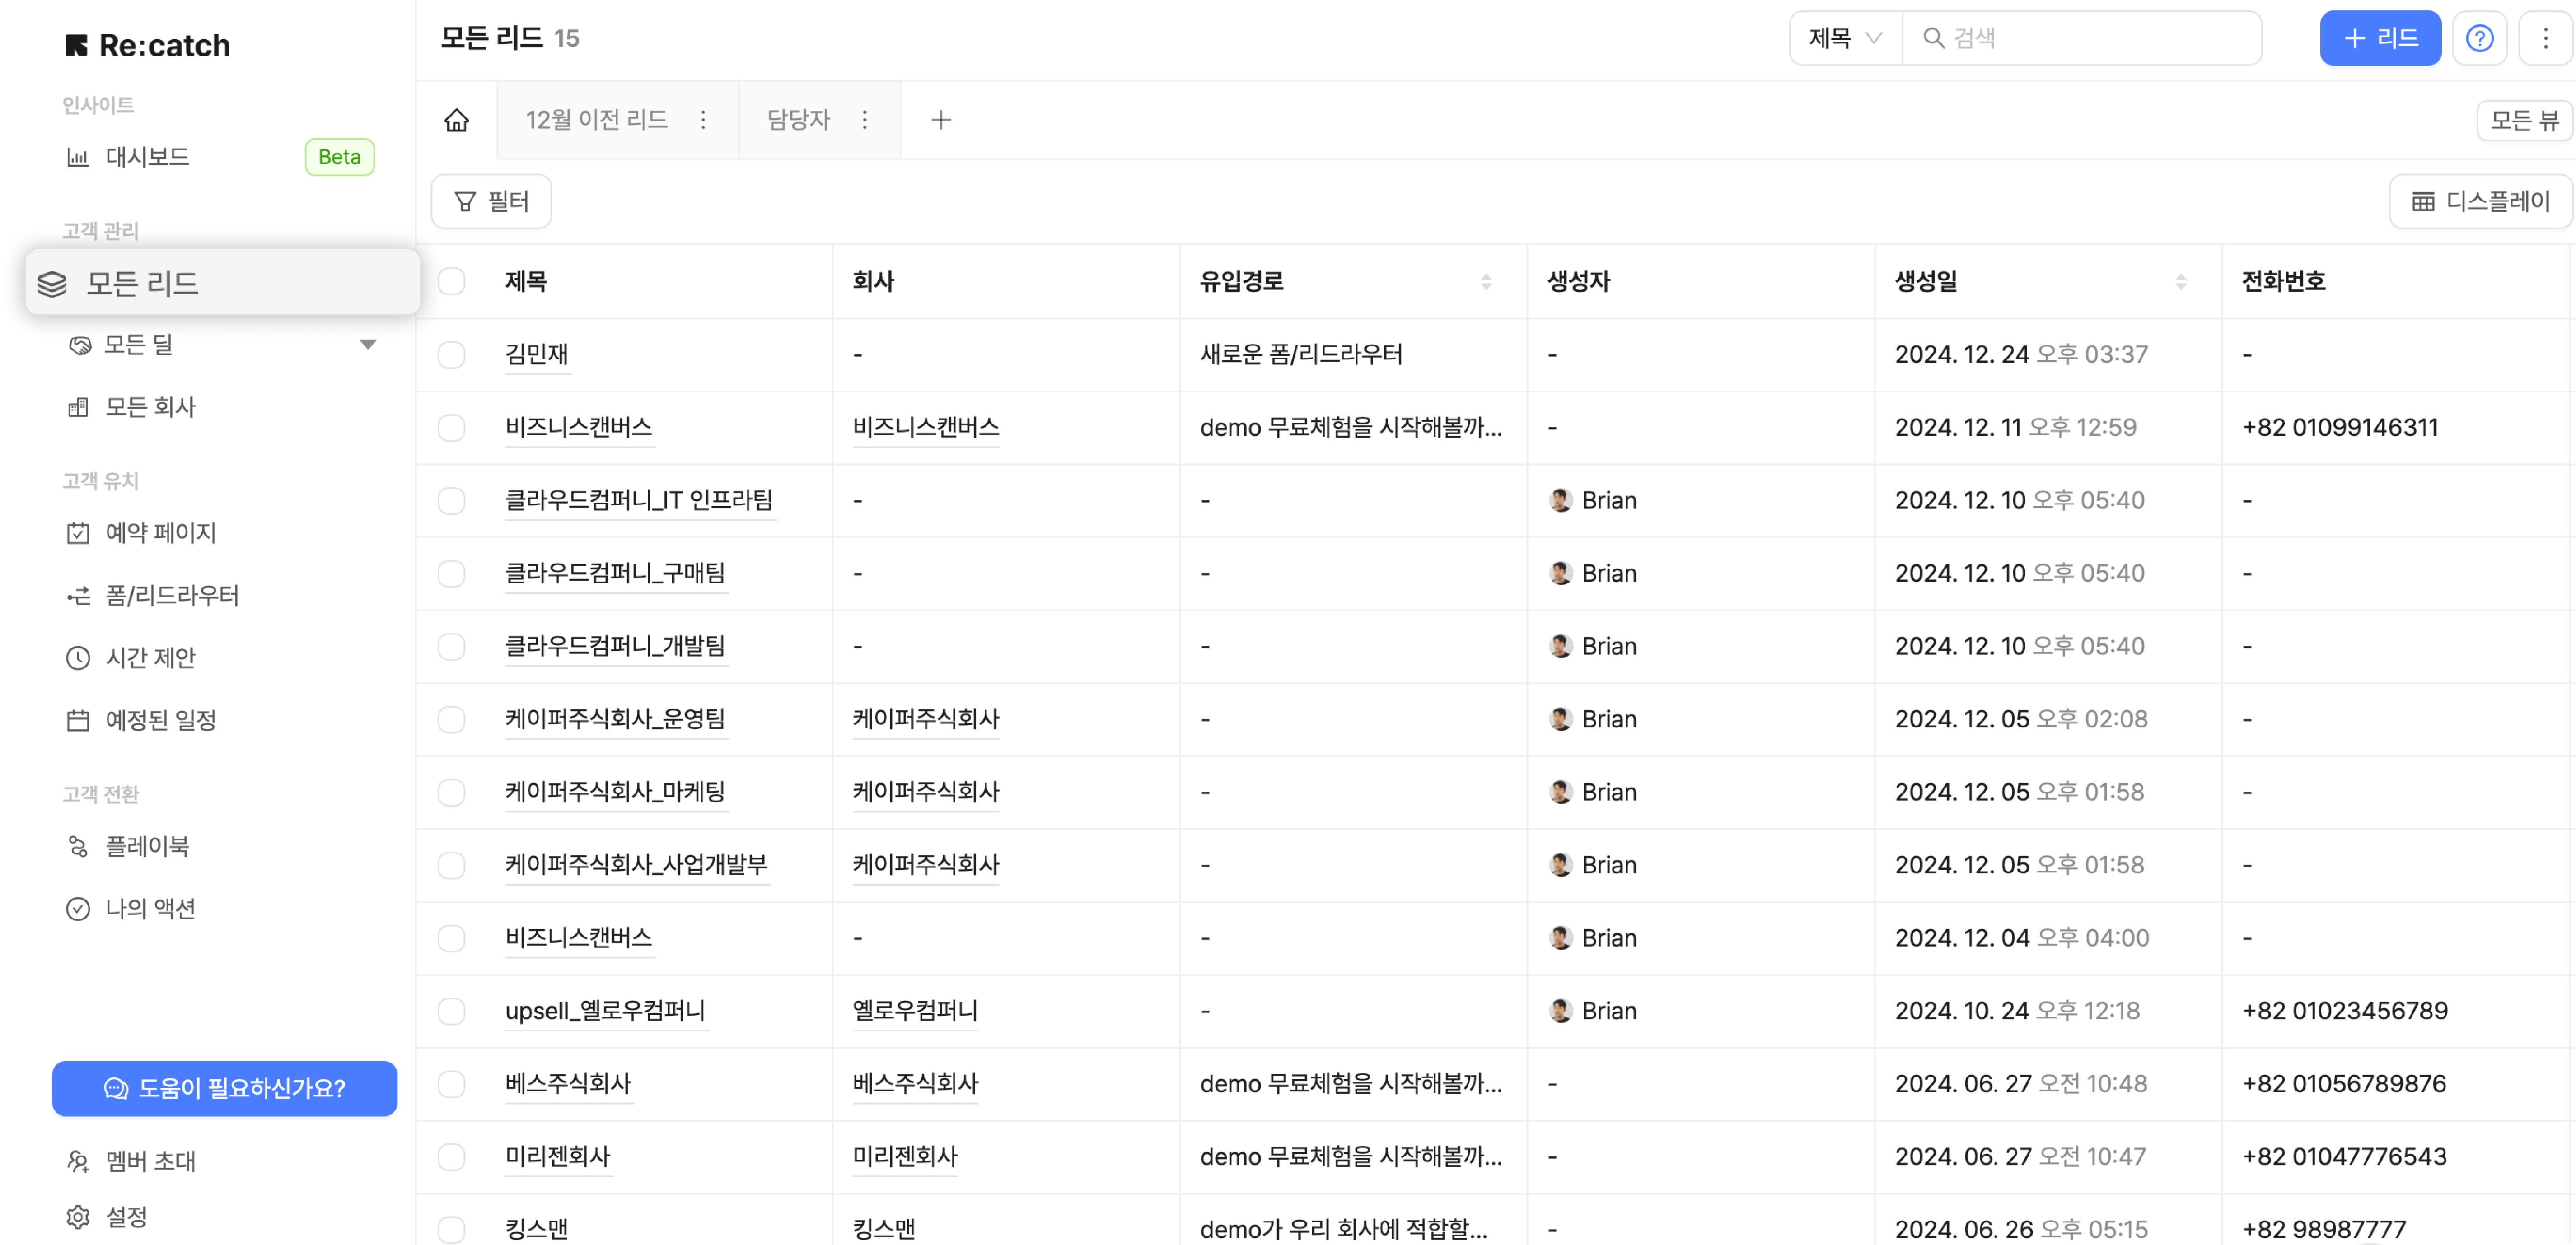
Task: Open 설정 gear in sidebar
Action: pos(78,1216)
